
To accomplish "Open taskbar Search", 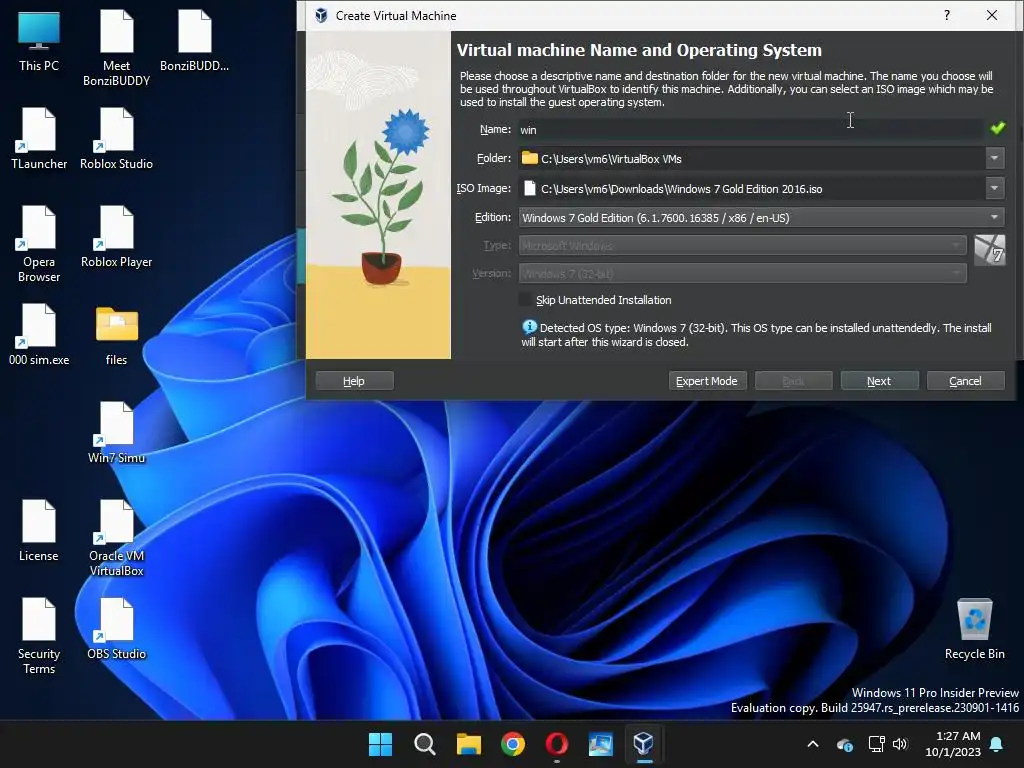I will click(424, 744).
